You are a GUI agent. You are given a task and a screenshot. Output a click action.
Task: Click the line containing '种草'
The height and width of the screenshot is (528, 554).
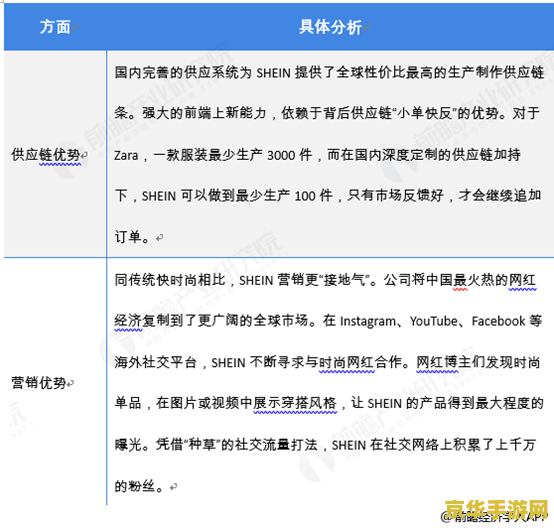pos(325,445)
